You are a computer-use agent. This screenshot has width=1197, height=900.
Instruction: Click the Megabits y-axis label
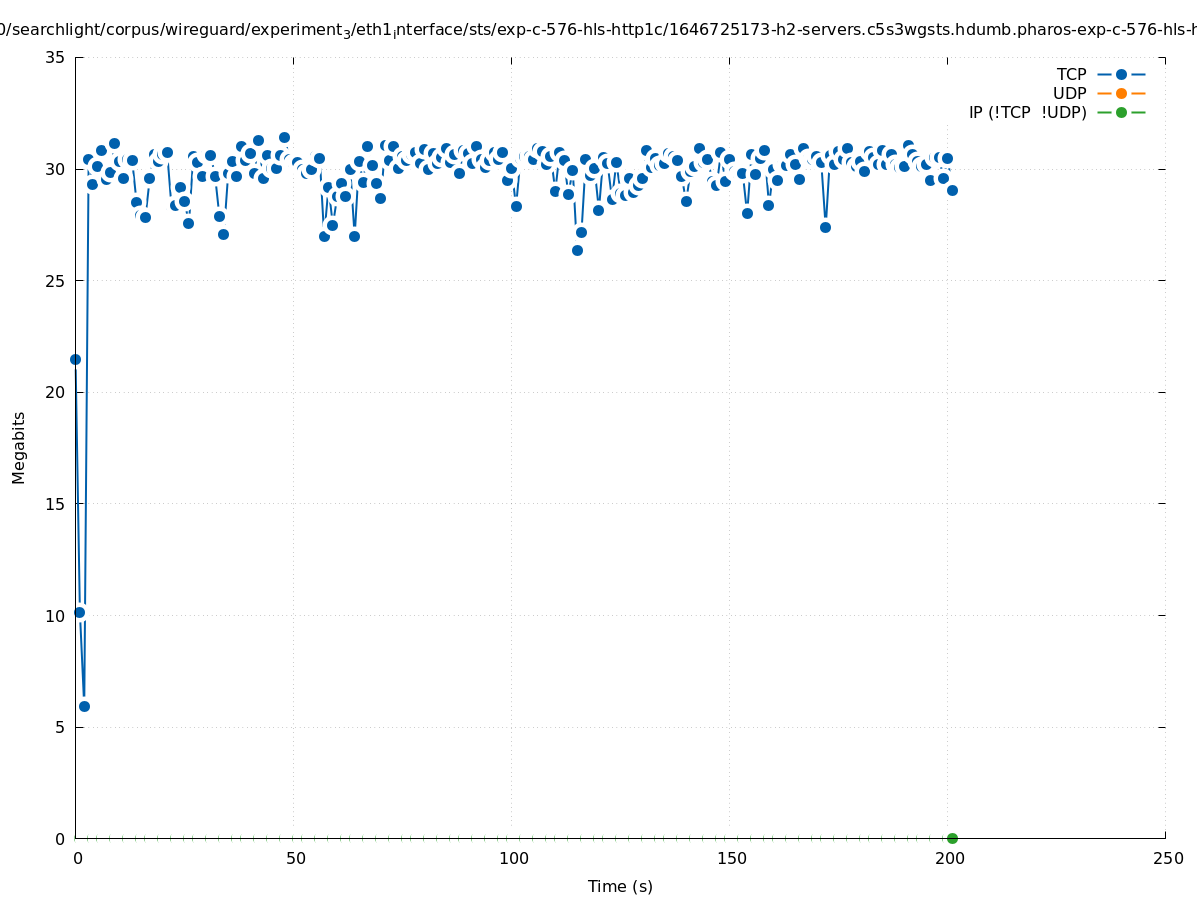19,447
